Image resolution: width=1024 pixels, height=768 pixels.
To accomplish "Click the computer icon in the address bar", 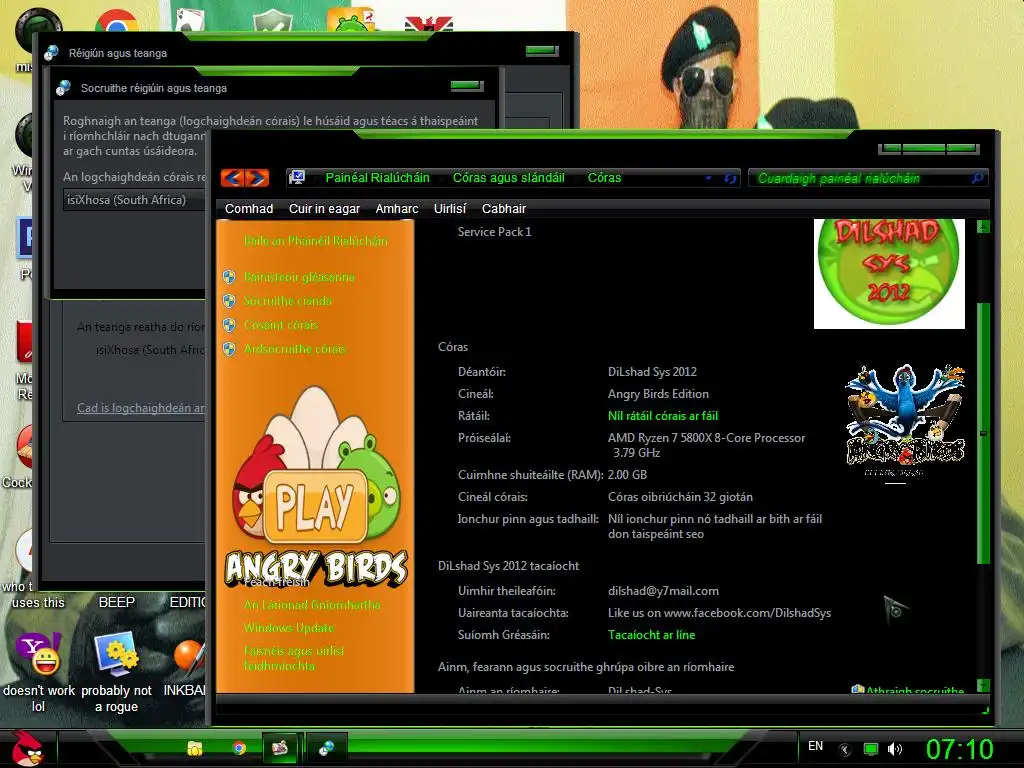I will [298, 178].
